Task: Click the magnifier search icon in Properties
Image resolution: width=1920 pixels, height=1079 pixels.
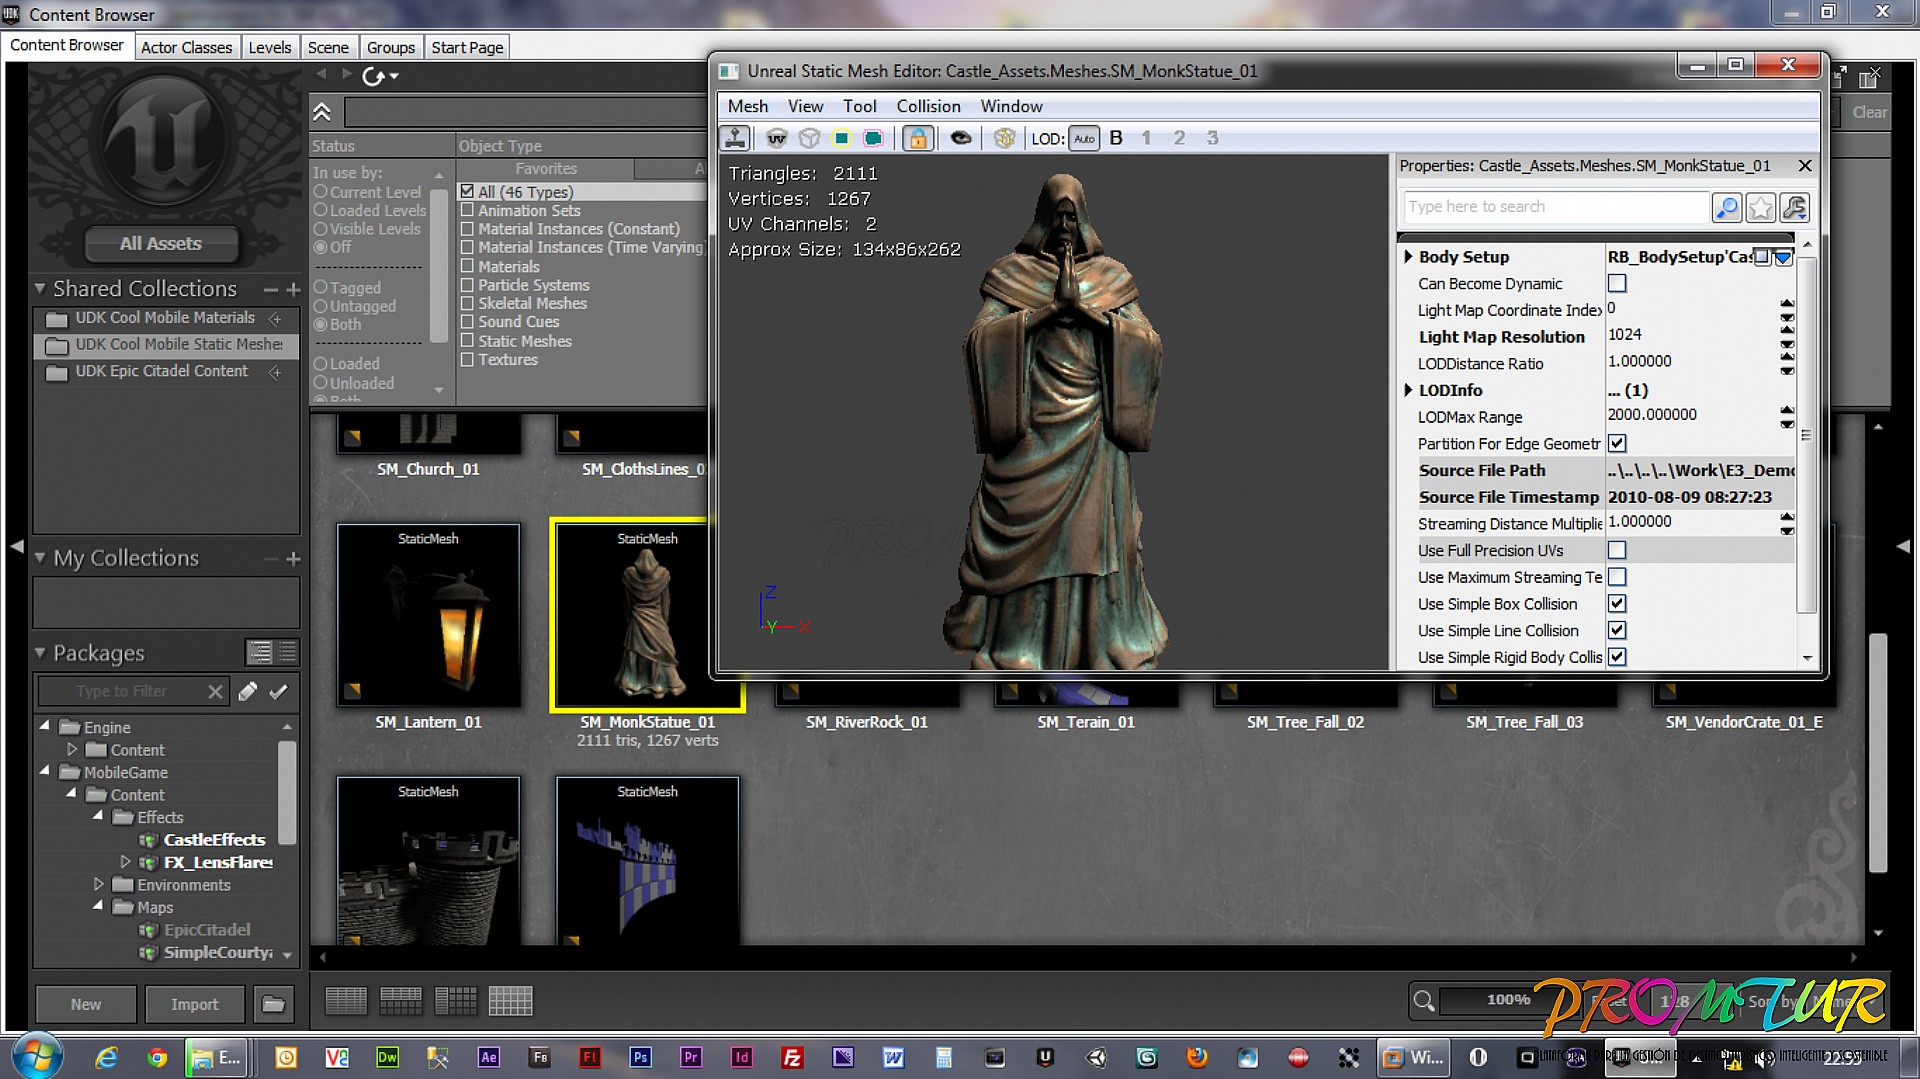Action: tap(1726, 207)
